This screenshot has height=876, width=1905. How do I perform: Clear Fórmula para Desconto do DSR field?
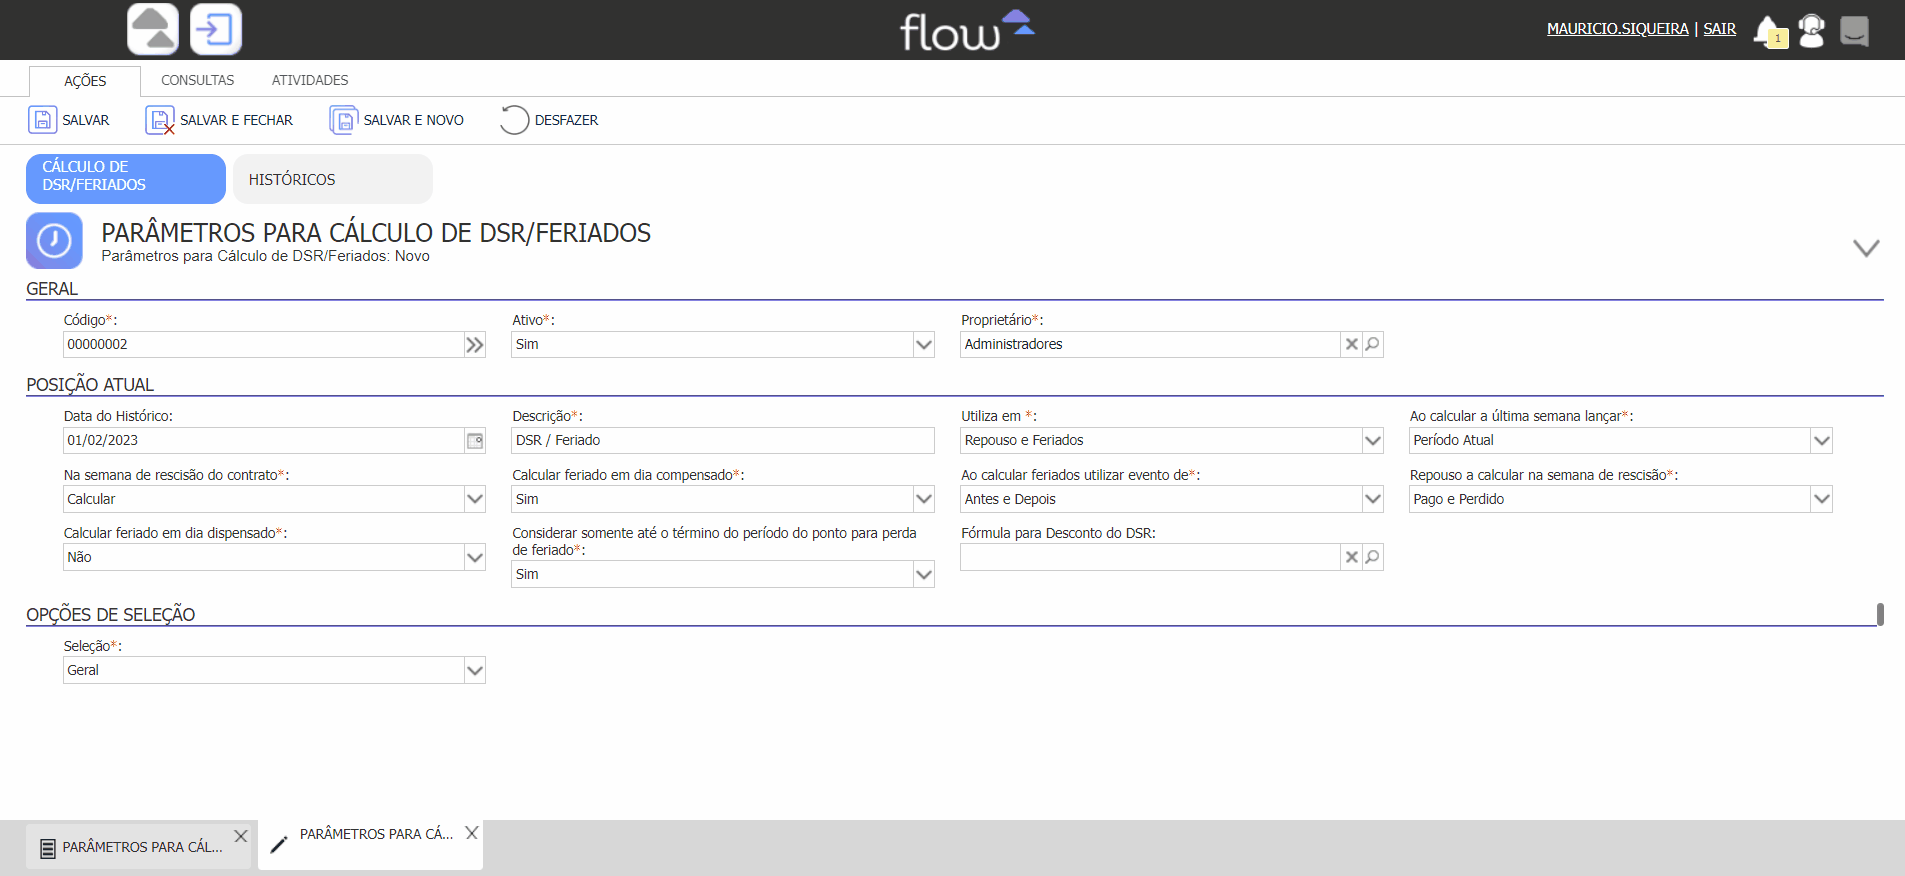[x=1351, y=557]
